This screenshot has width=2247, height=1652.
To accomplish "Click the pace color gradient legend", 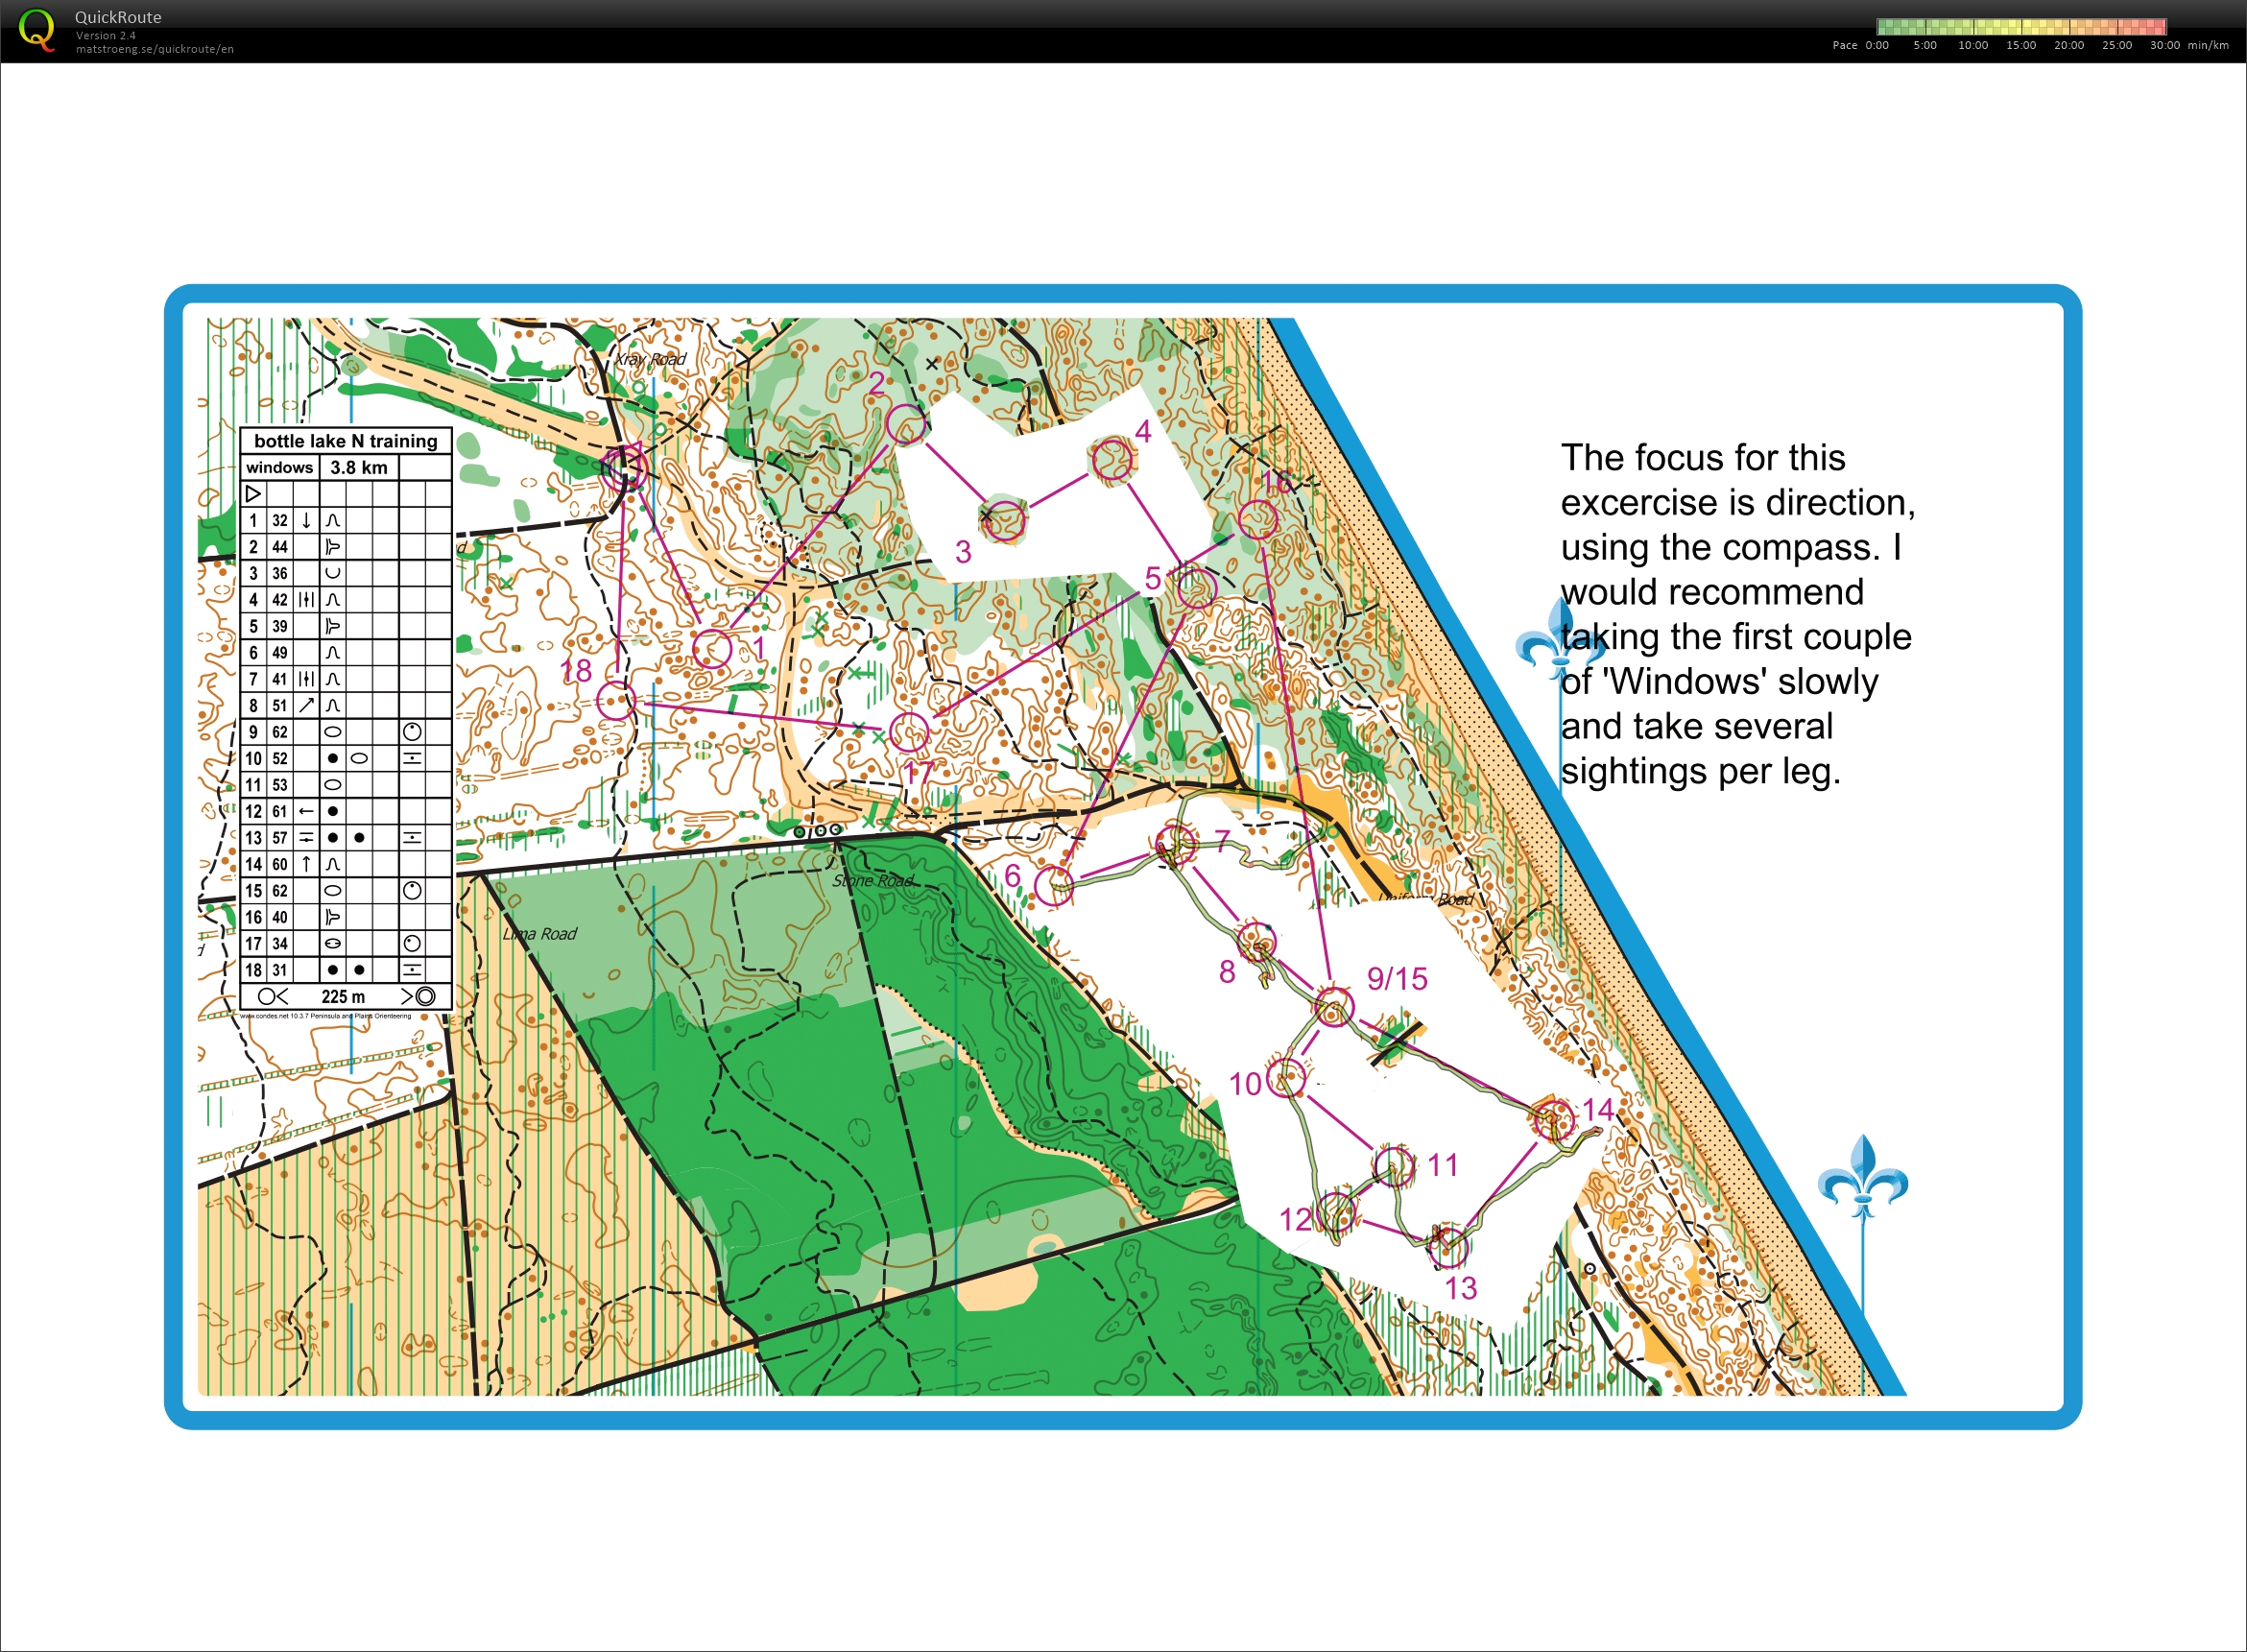I will 2021,27.
